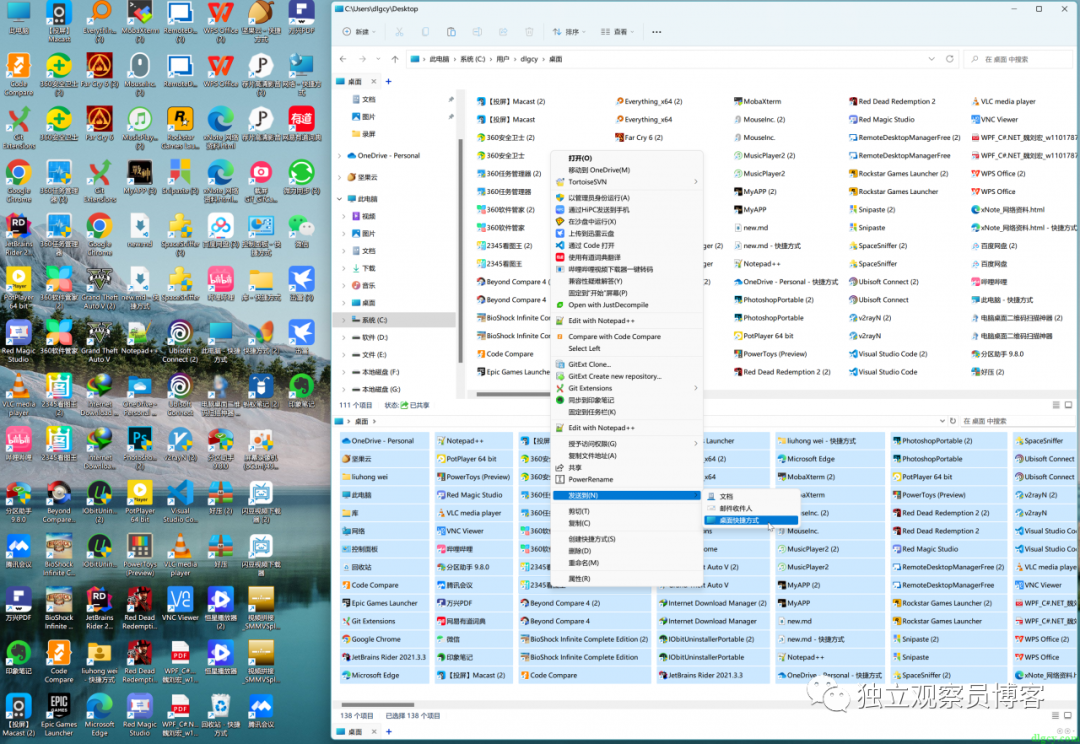This screenshot has width=1080, height=744.
Task: Choose 删除(D) in the context menu
Action: click(x=627, y=551)
